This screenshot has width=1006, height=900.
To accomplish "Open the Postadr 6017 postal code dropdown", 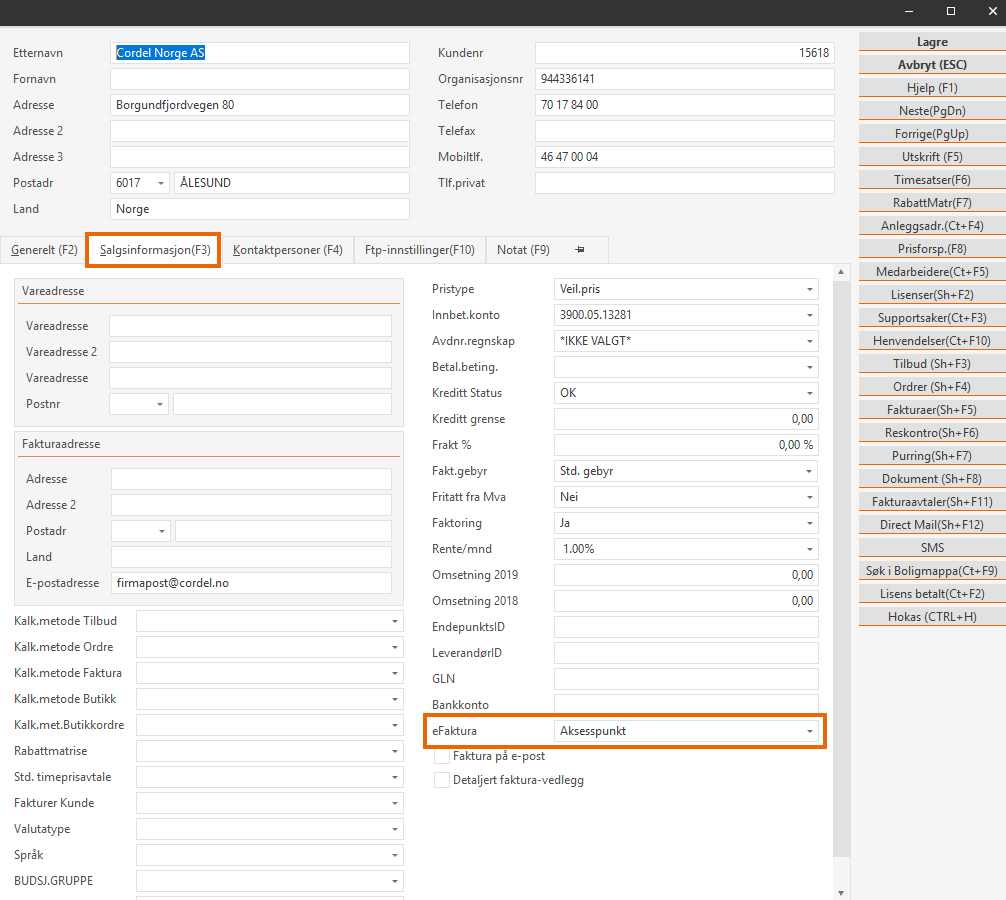I will click(x=161, y=183).
